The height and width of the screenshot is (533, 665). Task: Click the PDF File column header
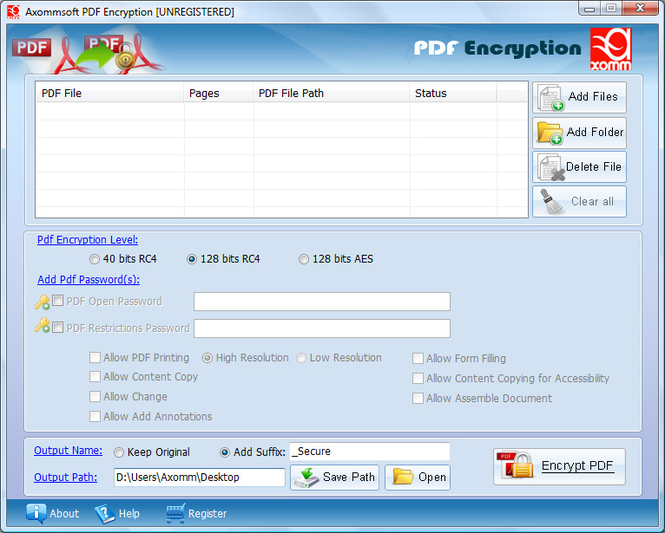pyautogui.click(x=110, y=93)
